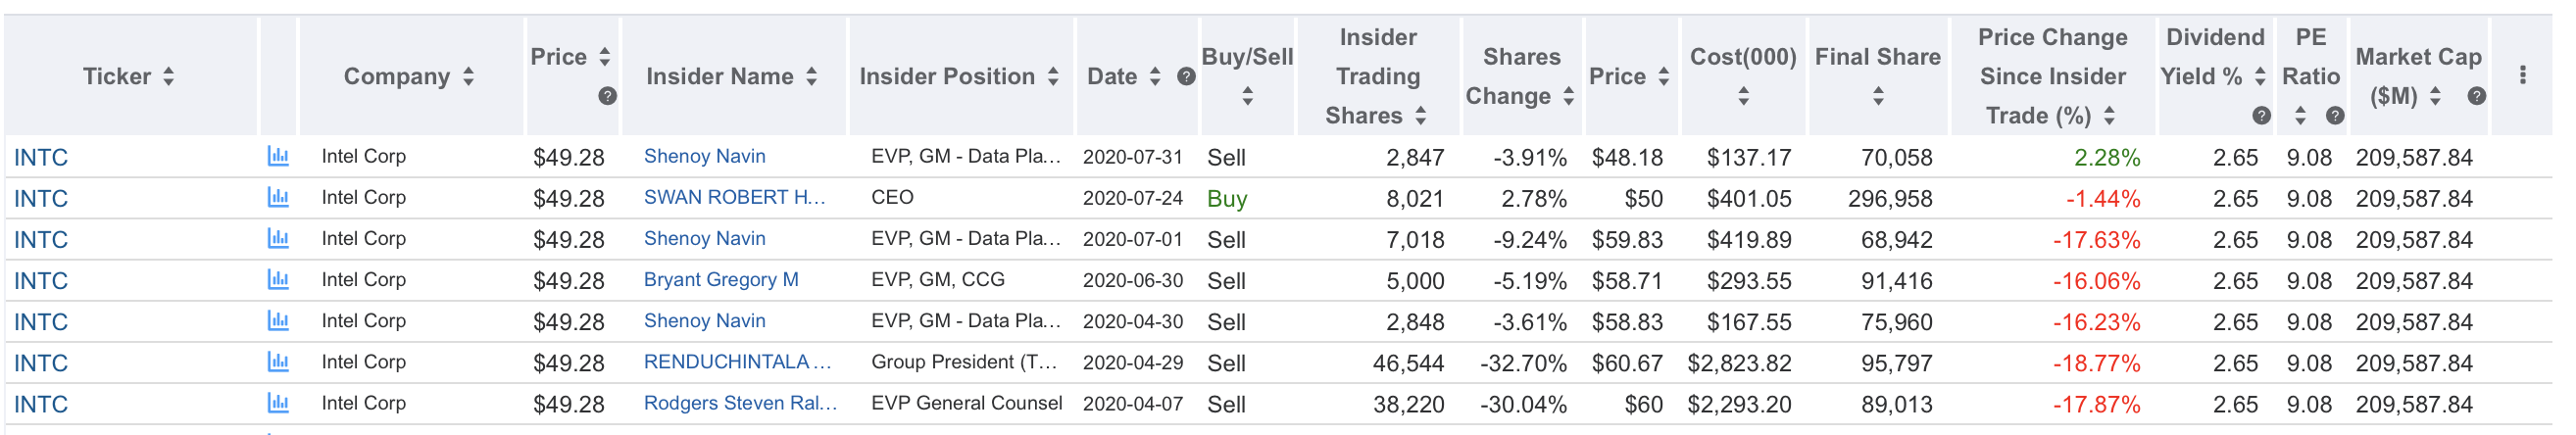Screen dimensions: 2576x435
Task: Sort by Cost(000) column arrows
Action: pos(1743,96)
